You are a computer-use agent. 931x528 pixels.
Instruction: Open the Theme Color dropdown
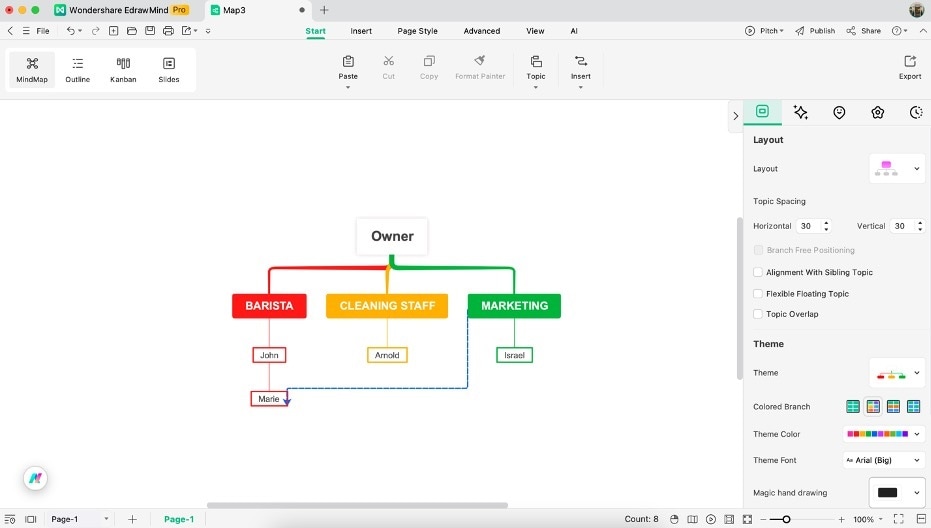[884, 434]
